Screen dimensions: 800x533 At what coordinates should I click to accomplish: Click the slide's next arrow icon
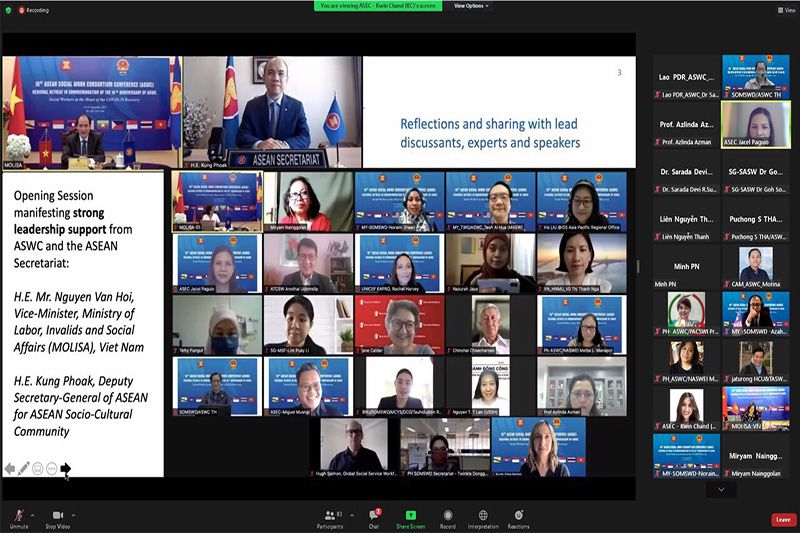pyautogui.click(x=66, y=468)
